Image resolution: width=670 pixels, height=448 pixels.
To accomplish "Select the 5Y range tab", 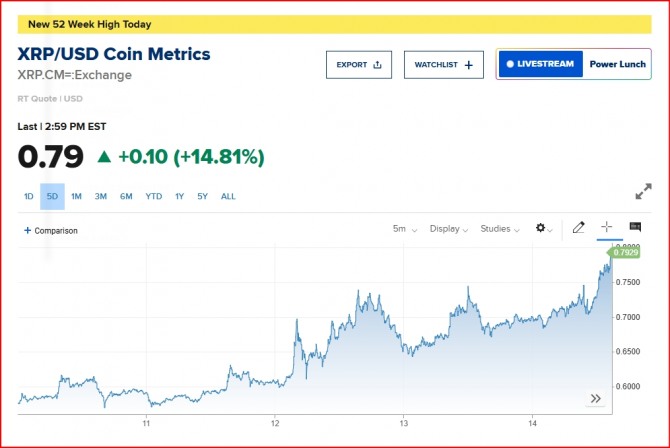I will 202,196.
